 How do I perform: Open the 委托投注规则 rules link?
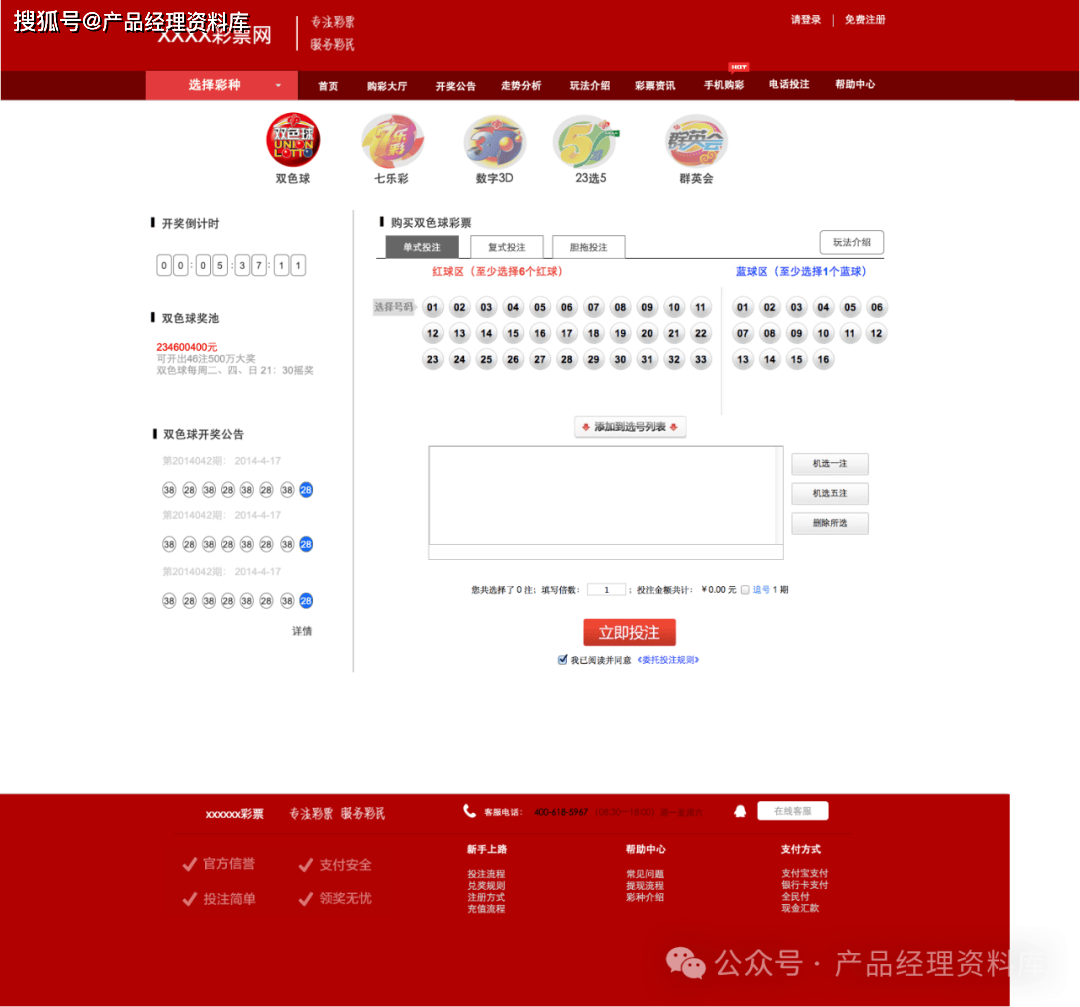(x=666, y=659)
